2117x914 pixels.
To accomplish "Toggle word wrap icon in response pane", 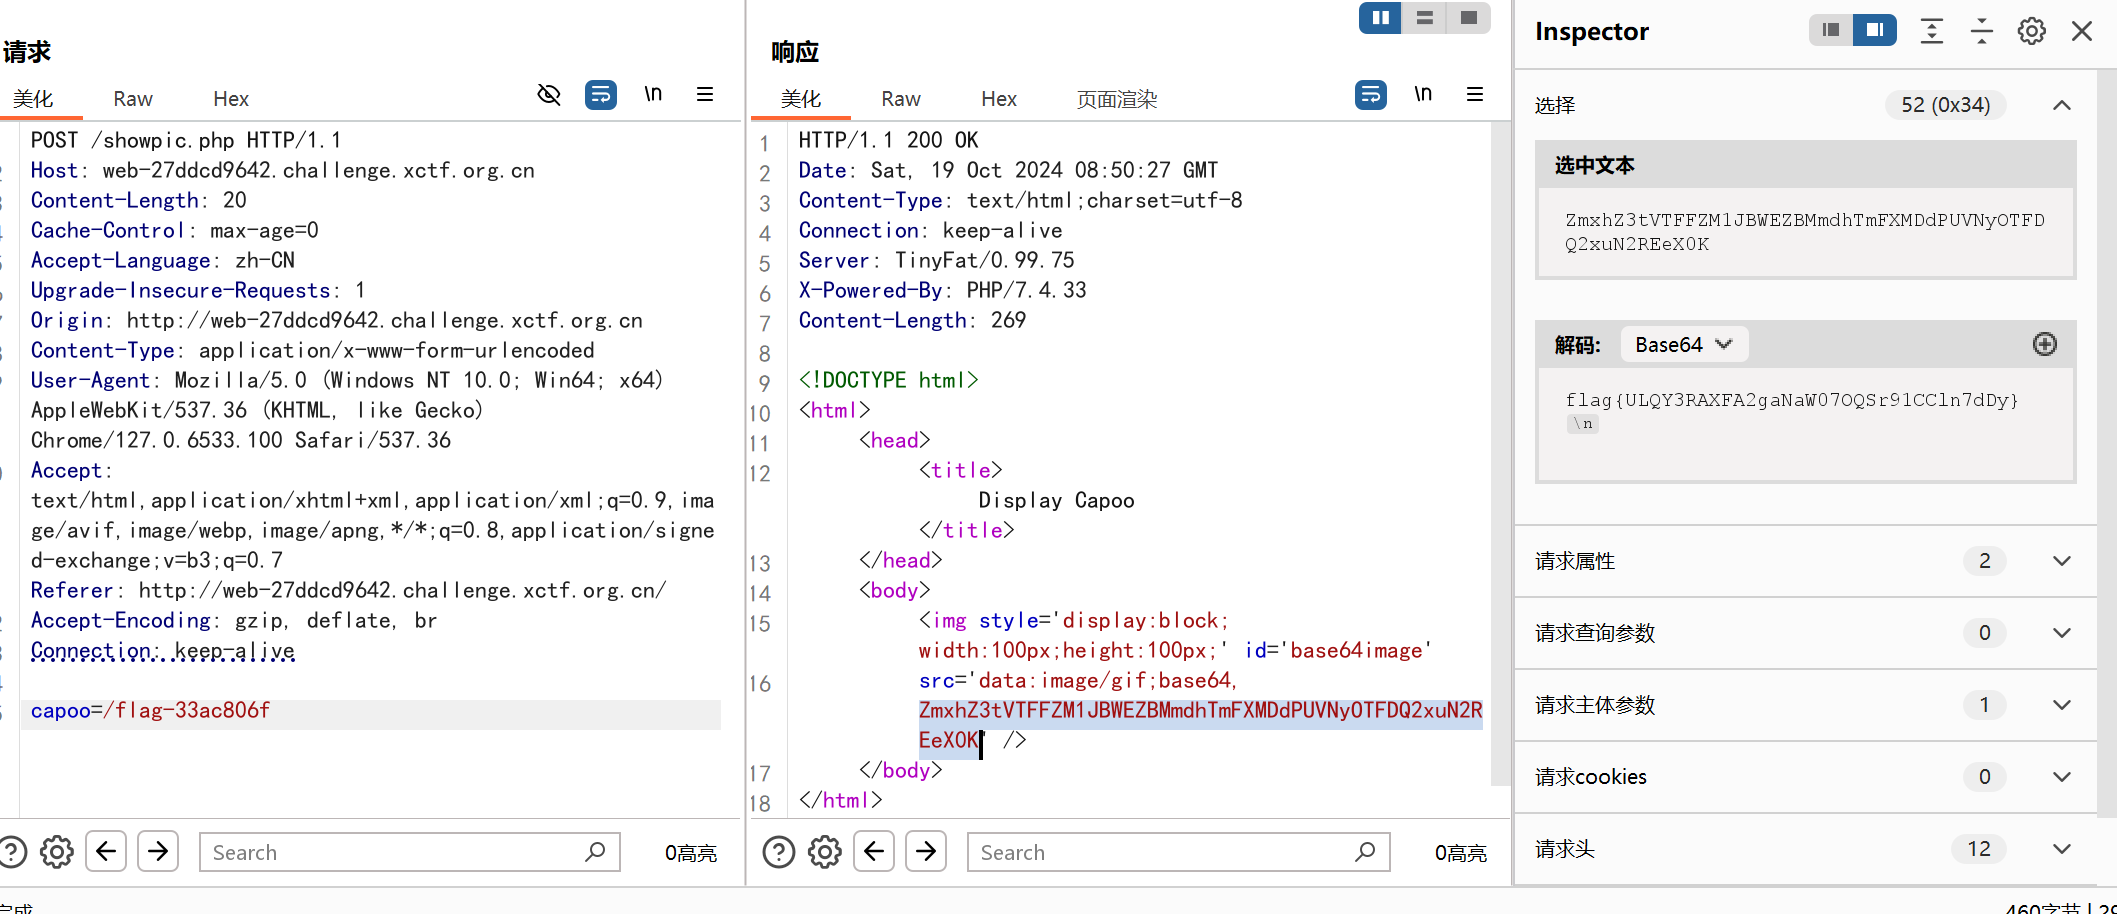I will 1371,95.
